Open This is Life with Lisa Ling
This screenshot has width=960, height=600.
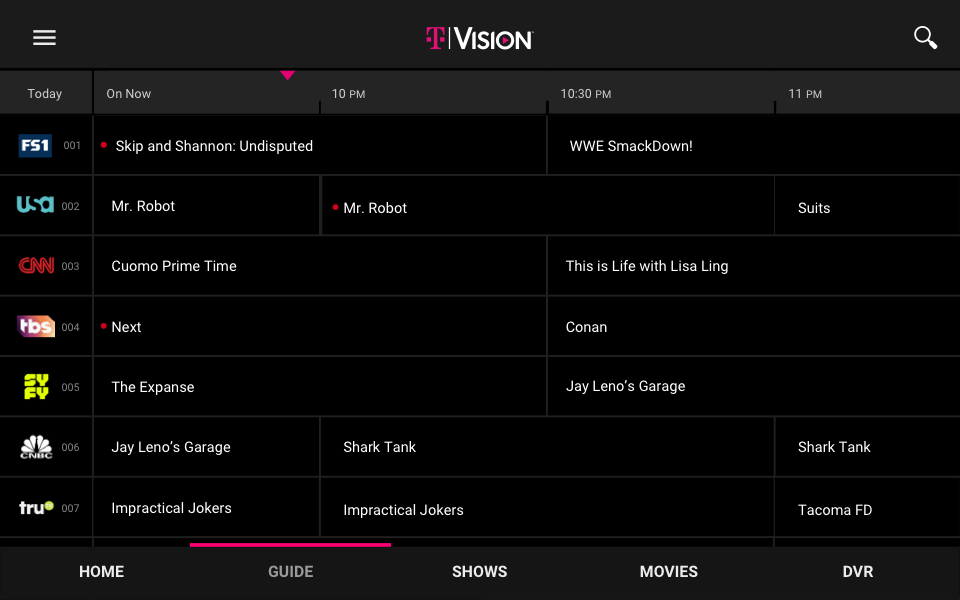click(x=754, y=266)
